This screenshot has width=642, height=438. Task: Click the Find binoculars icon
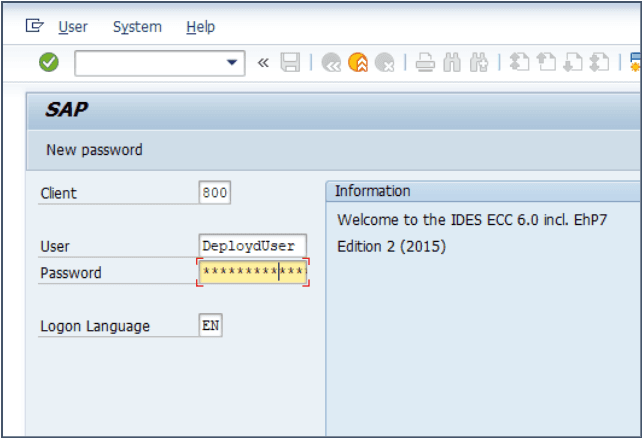452,63
